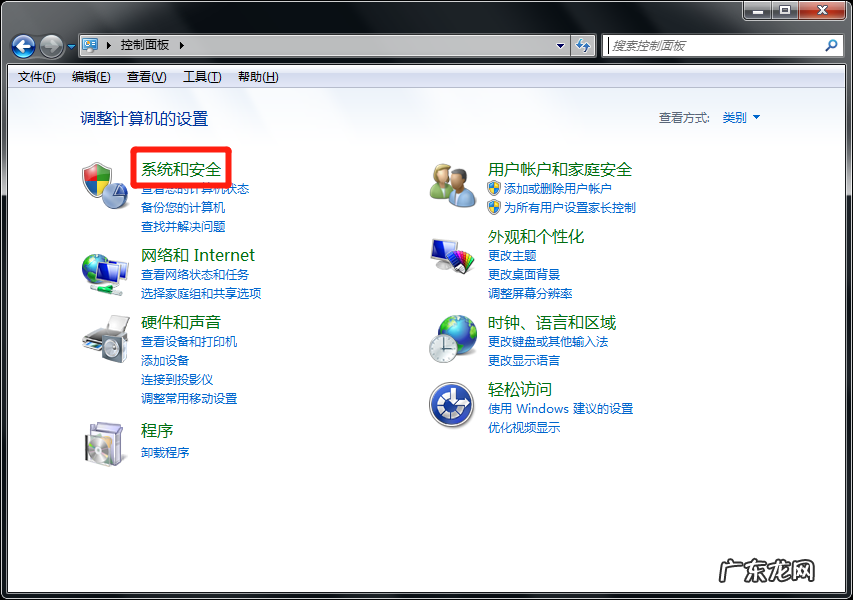Open the 查看(V) menu
Viewport: 853px width, 600px height.
[146, 77]
